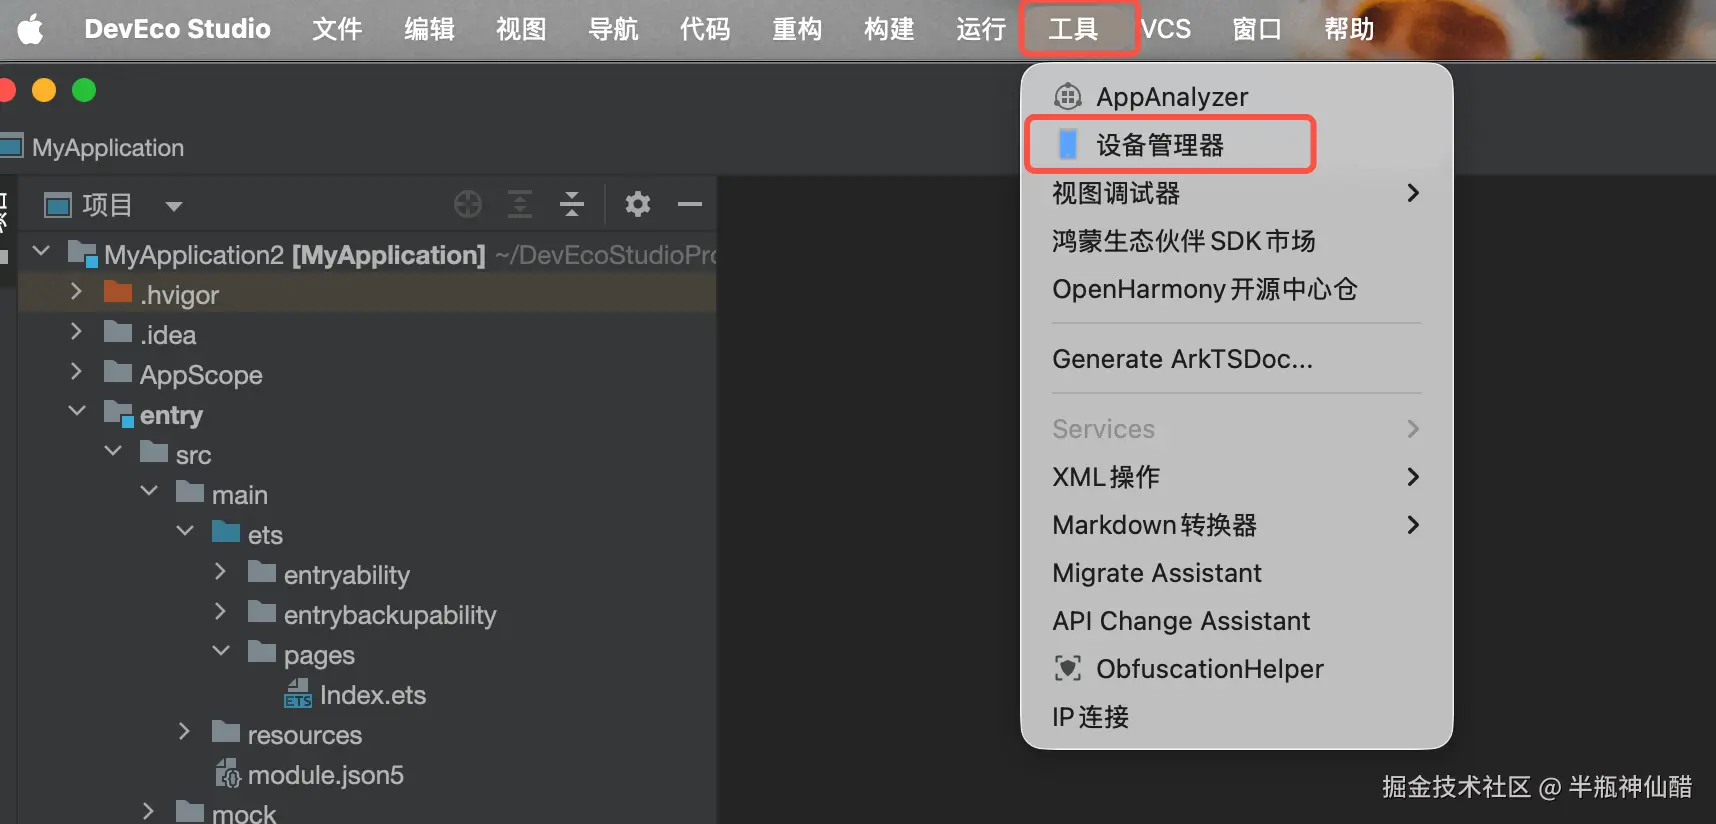Collapse the pages folder
1716x824 pixels.
click(221, 651)
